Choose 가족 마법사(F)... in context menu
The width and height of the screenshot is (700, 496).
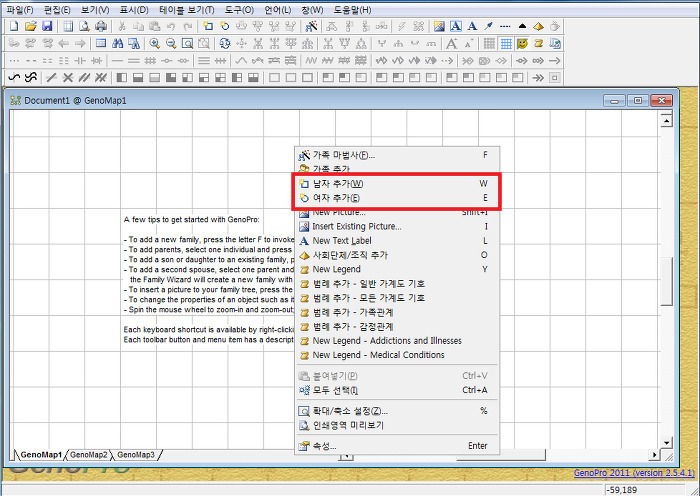[x=397, y=155]
